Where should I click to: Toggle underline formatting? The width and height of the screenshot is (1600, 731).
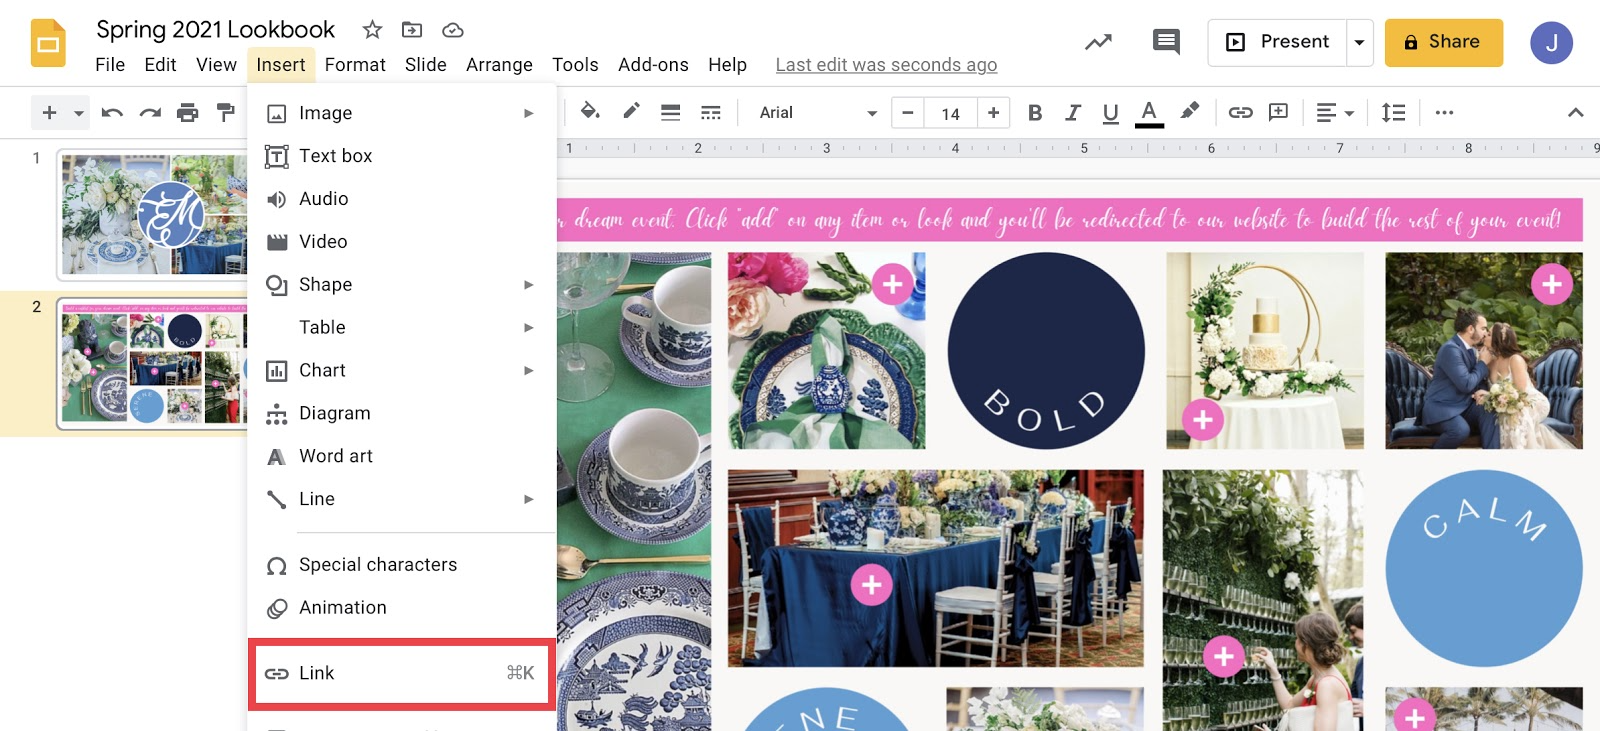(x=1110, y=113)
